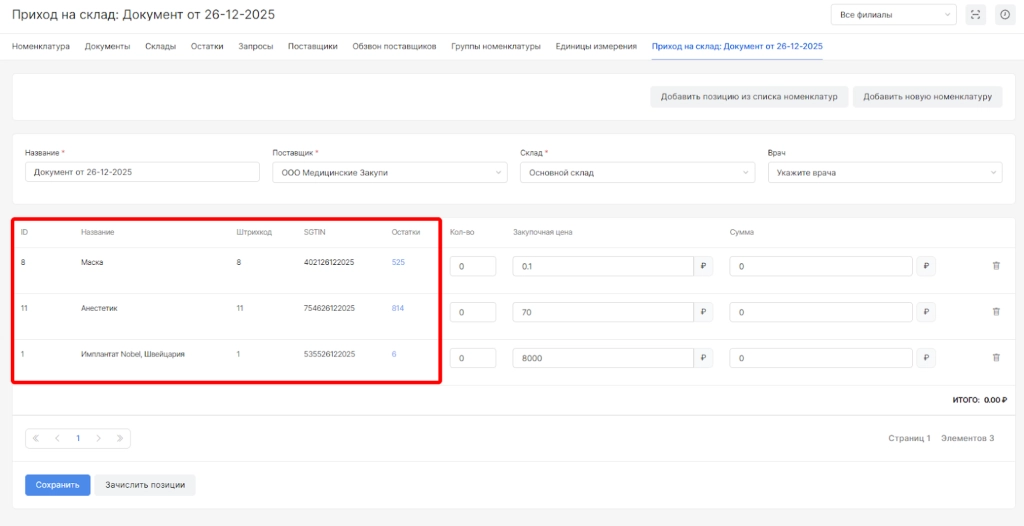Image resolution: width=1024 pixels, height=526 pixels.
Task: Go to the Остатки tab
Action: coord(207,47)
